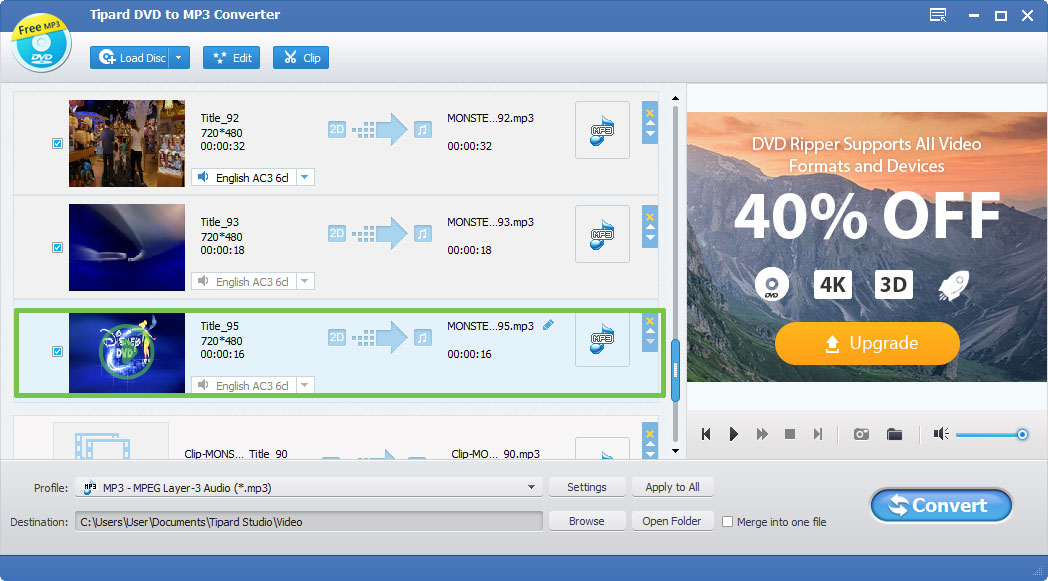Click the 2D icon in Title_92 row
The height and width of the screenshot is (581, 1048).
tap(337, 129)
